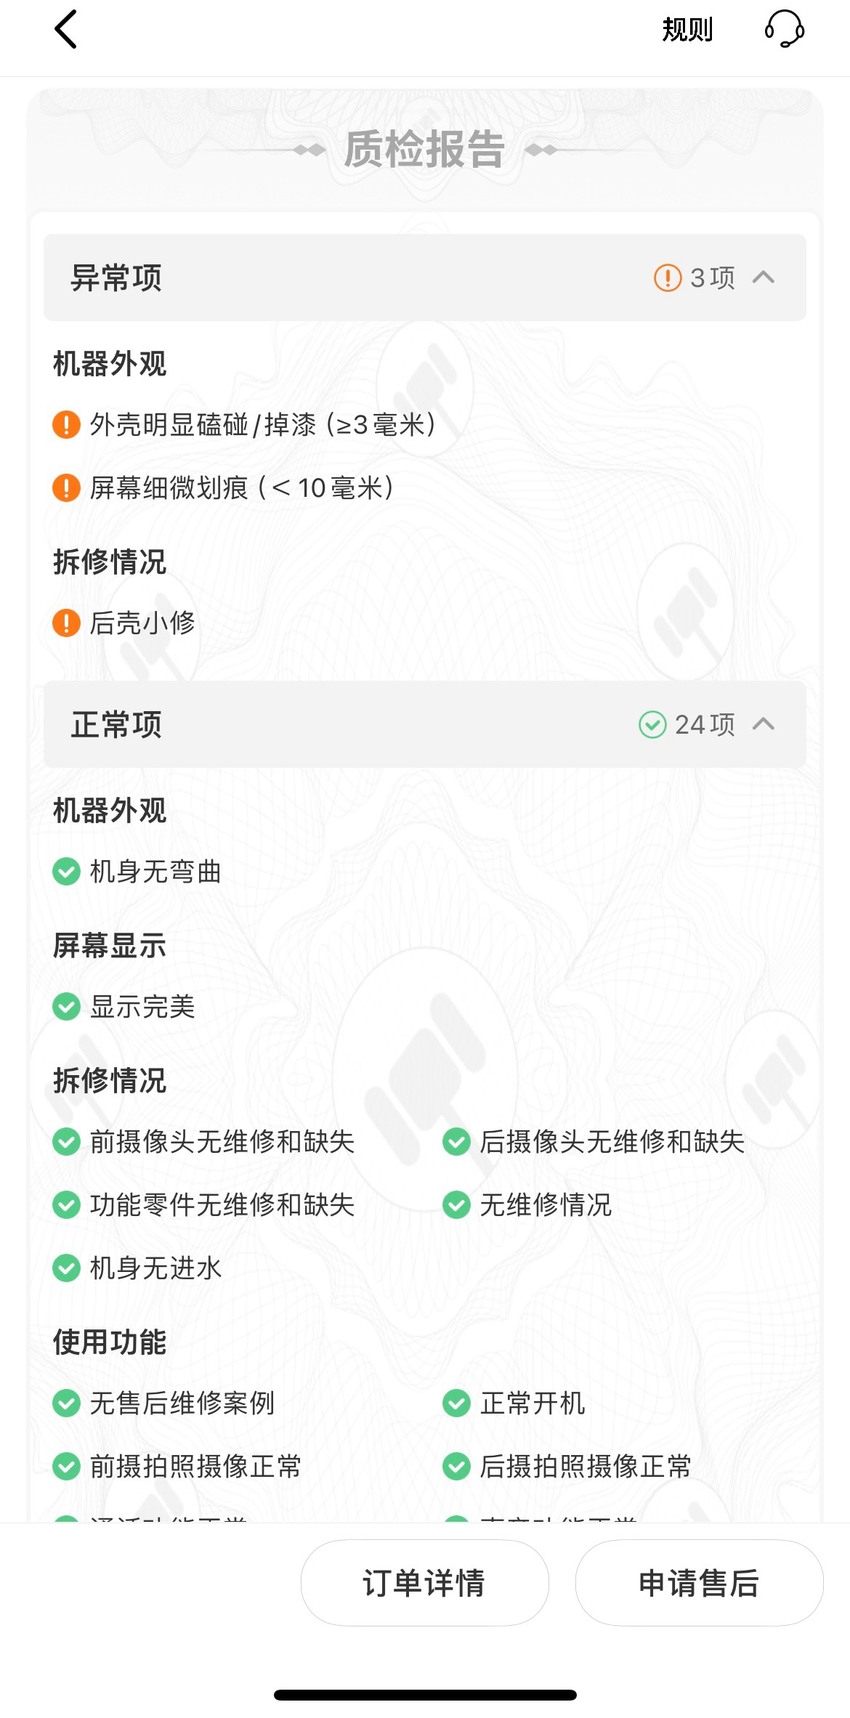Collapse the 异常项 section chevron
Image resolution: width=850 pixels, height=1718 pixels.
click(763, 277)
